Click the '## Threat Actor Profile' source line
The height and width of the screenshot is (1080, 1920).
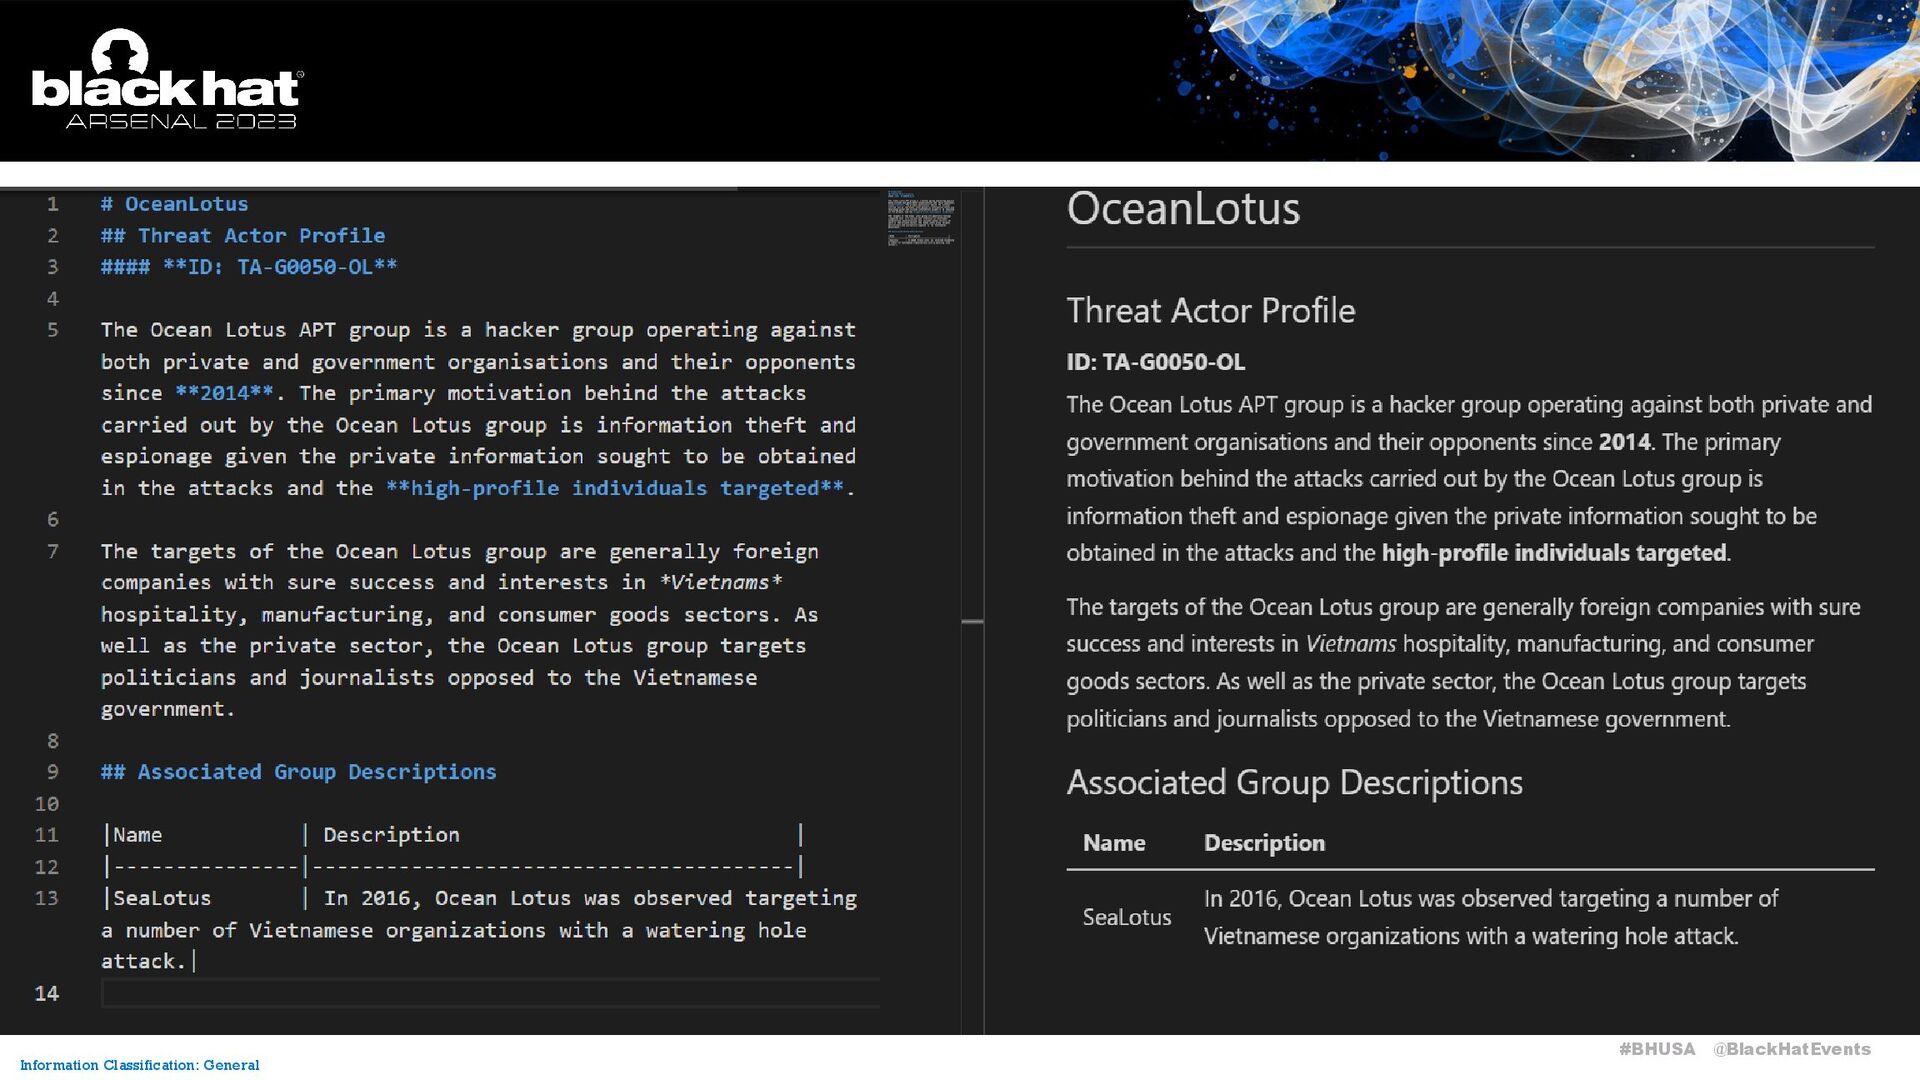(x=243, y=236)
